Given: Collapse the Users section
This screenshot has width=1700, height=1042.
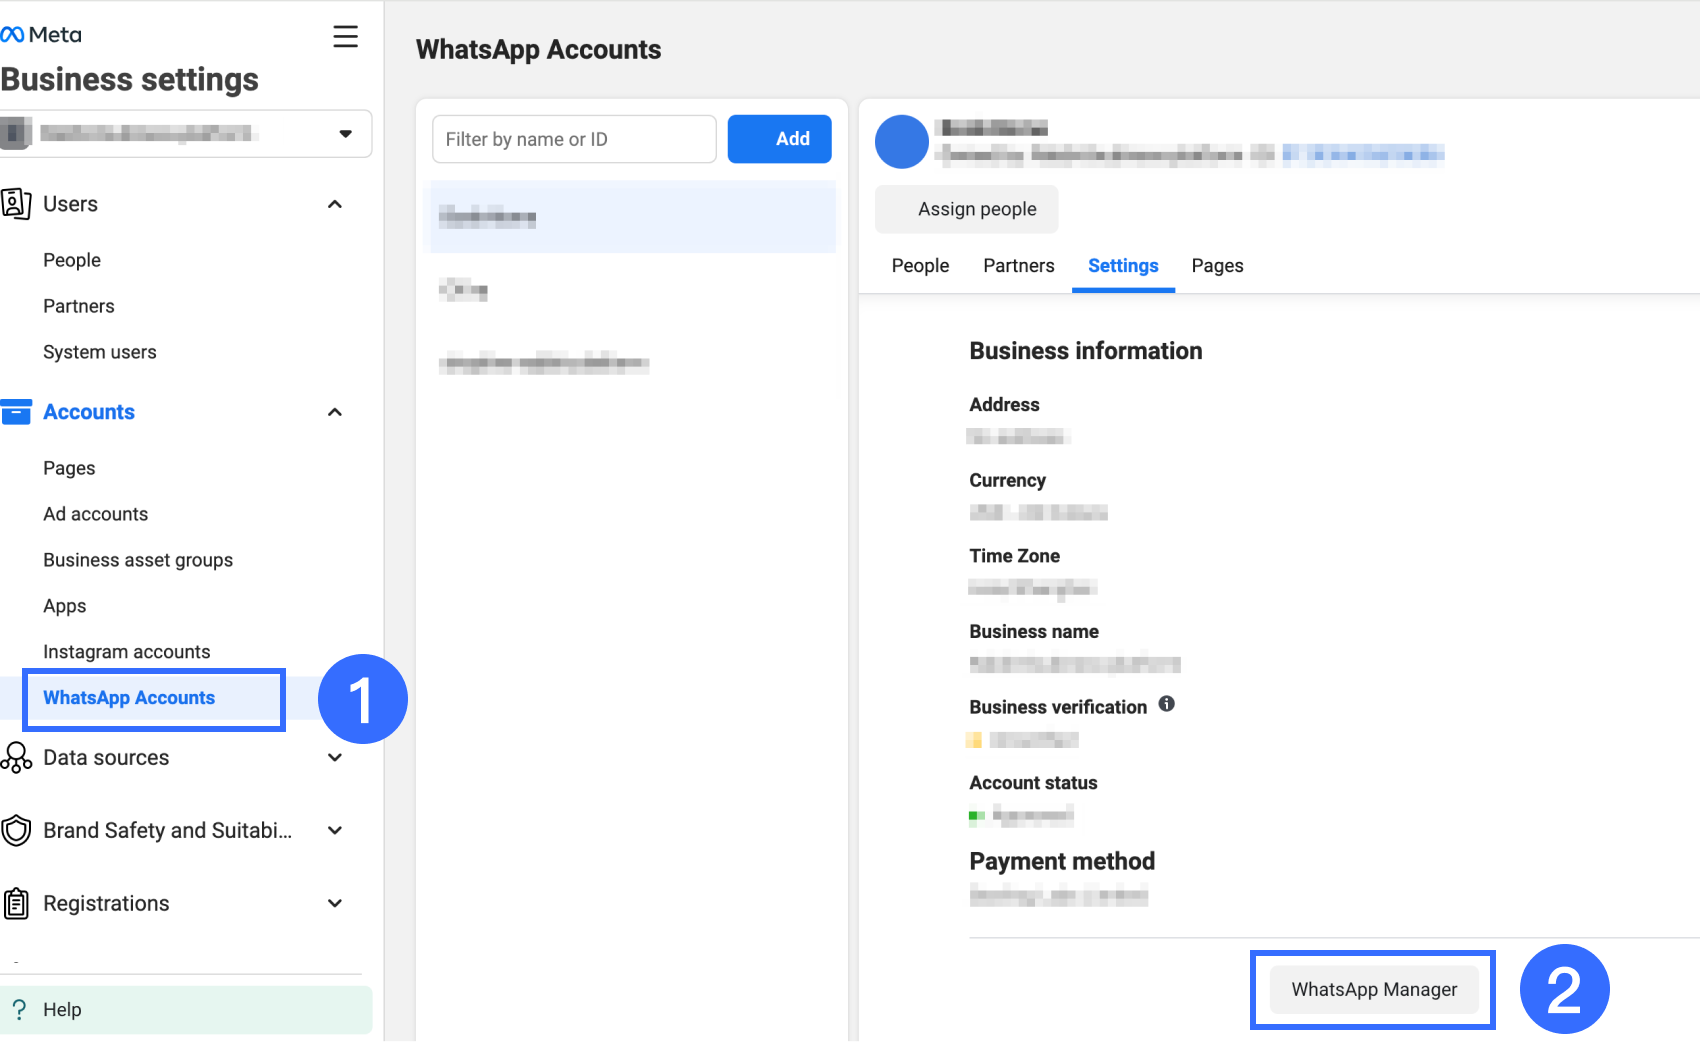Looking at the screenshot, I should [x=335, y=204].
